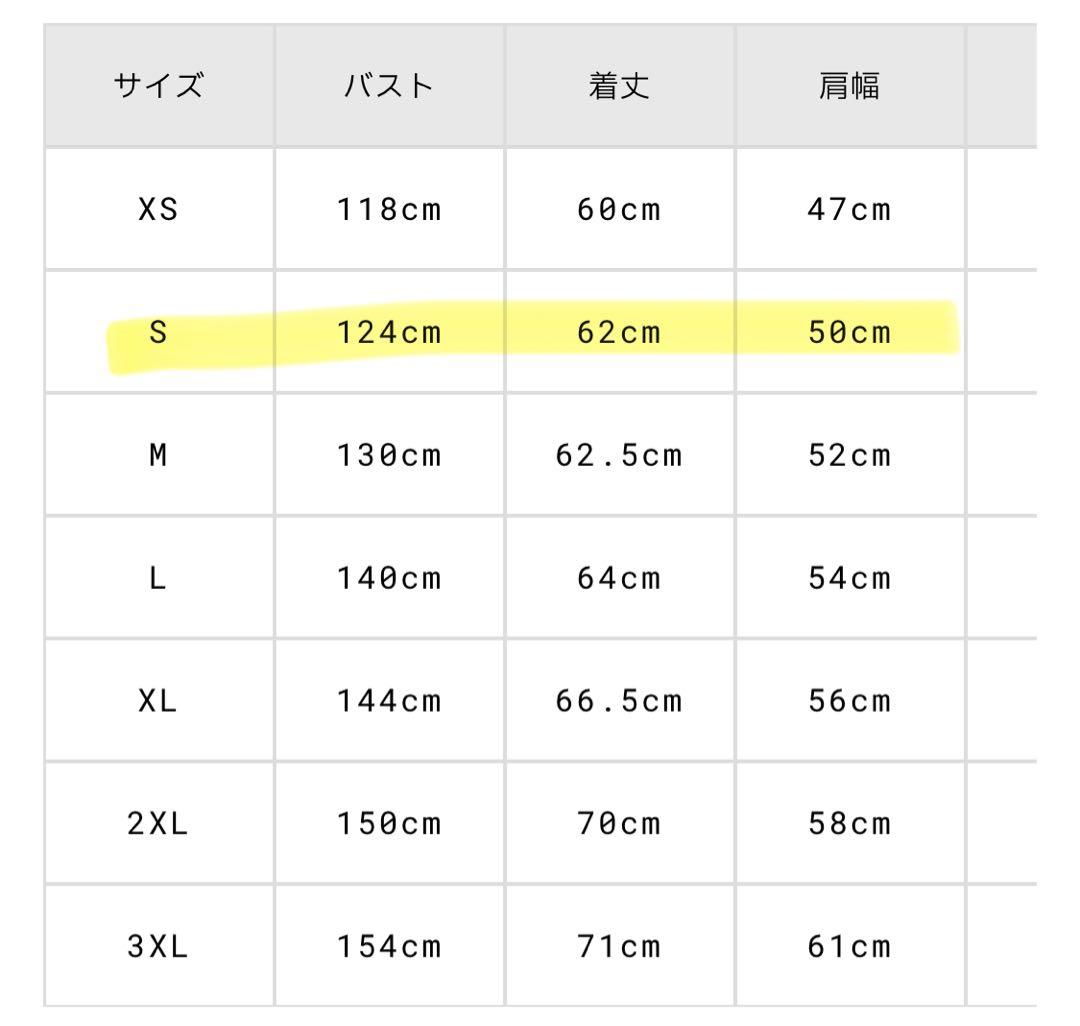Select the 2XL size cell
This screenshot has width=1080, height=1026.
pos(158,825)
